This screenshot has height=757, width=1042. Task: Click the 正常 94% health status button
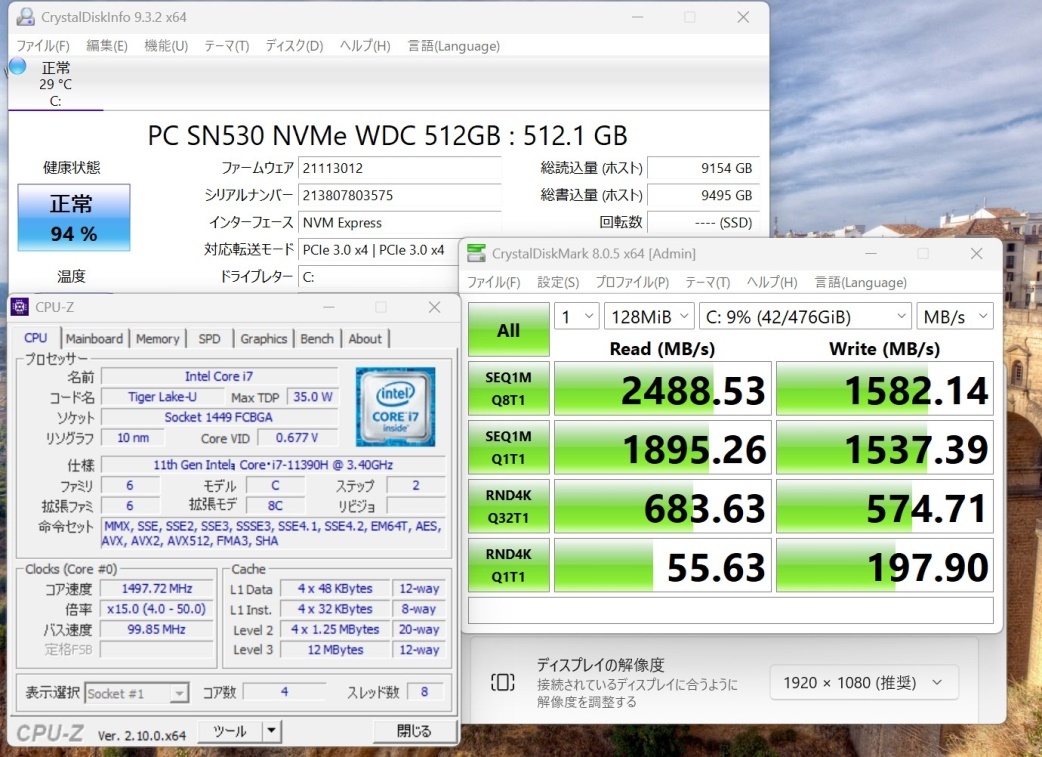(x=74, y=217)
